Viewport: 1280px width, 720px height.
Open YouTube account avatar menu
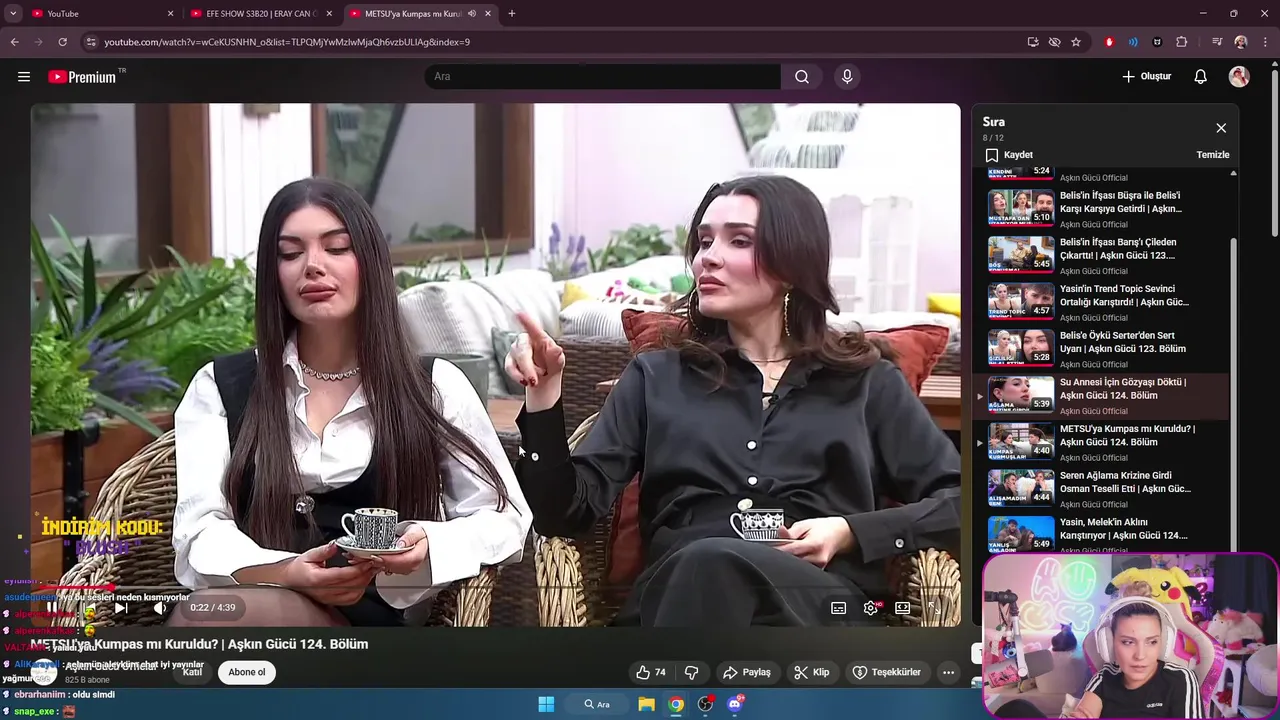click(x=1239, y=77)
